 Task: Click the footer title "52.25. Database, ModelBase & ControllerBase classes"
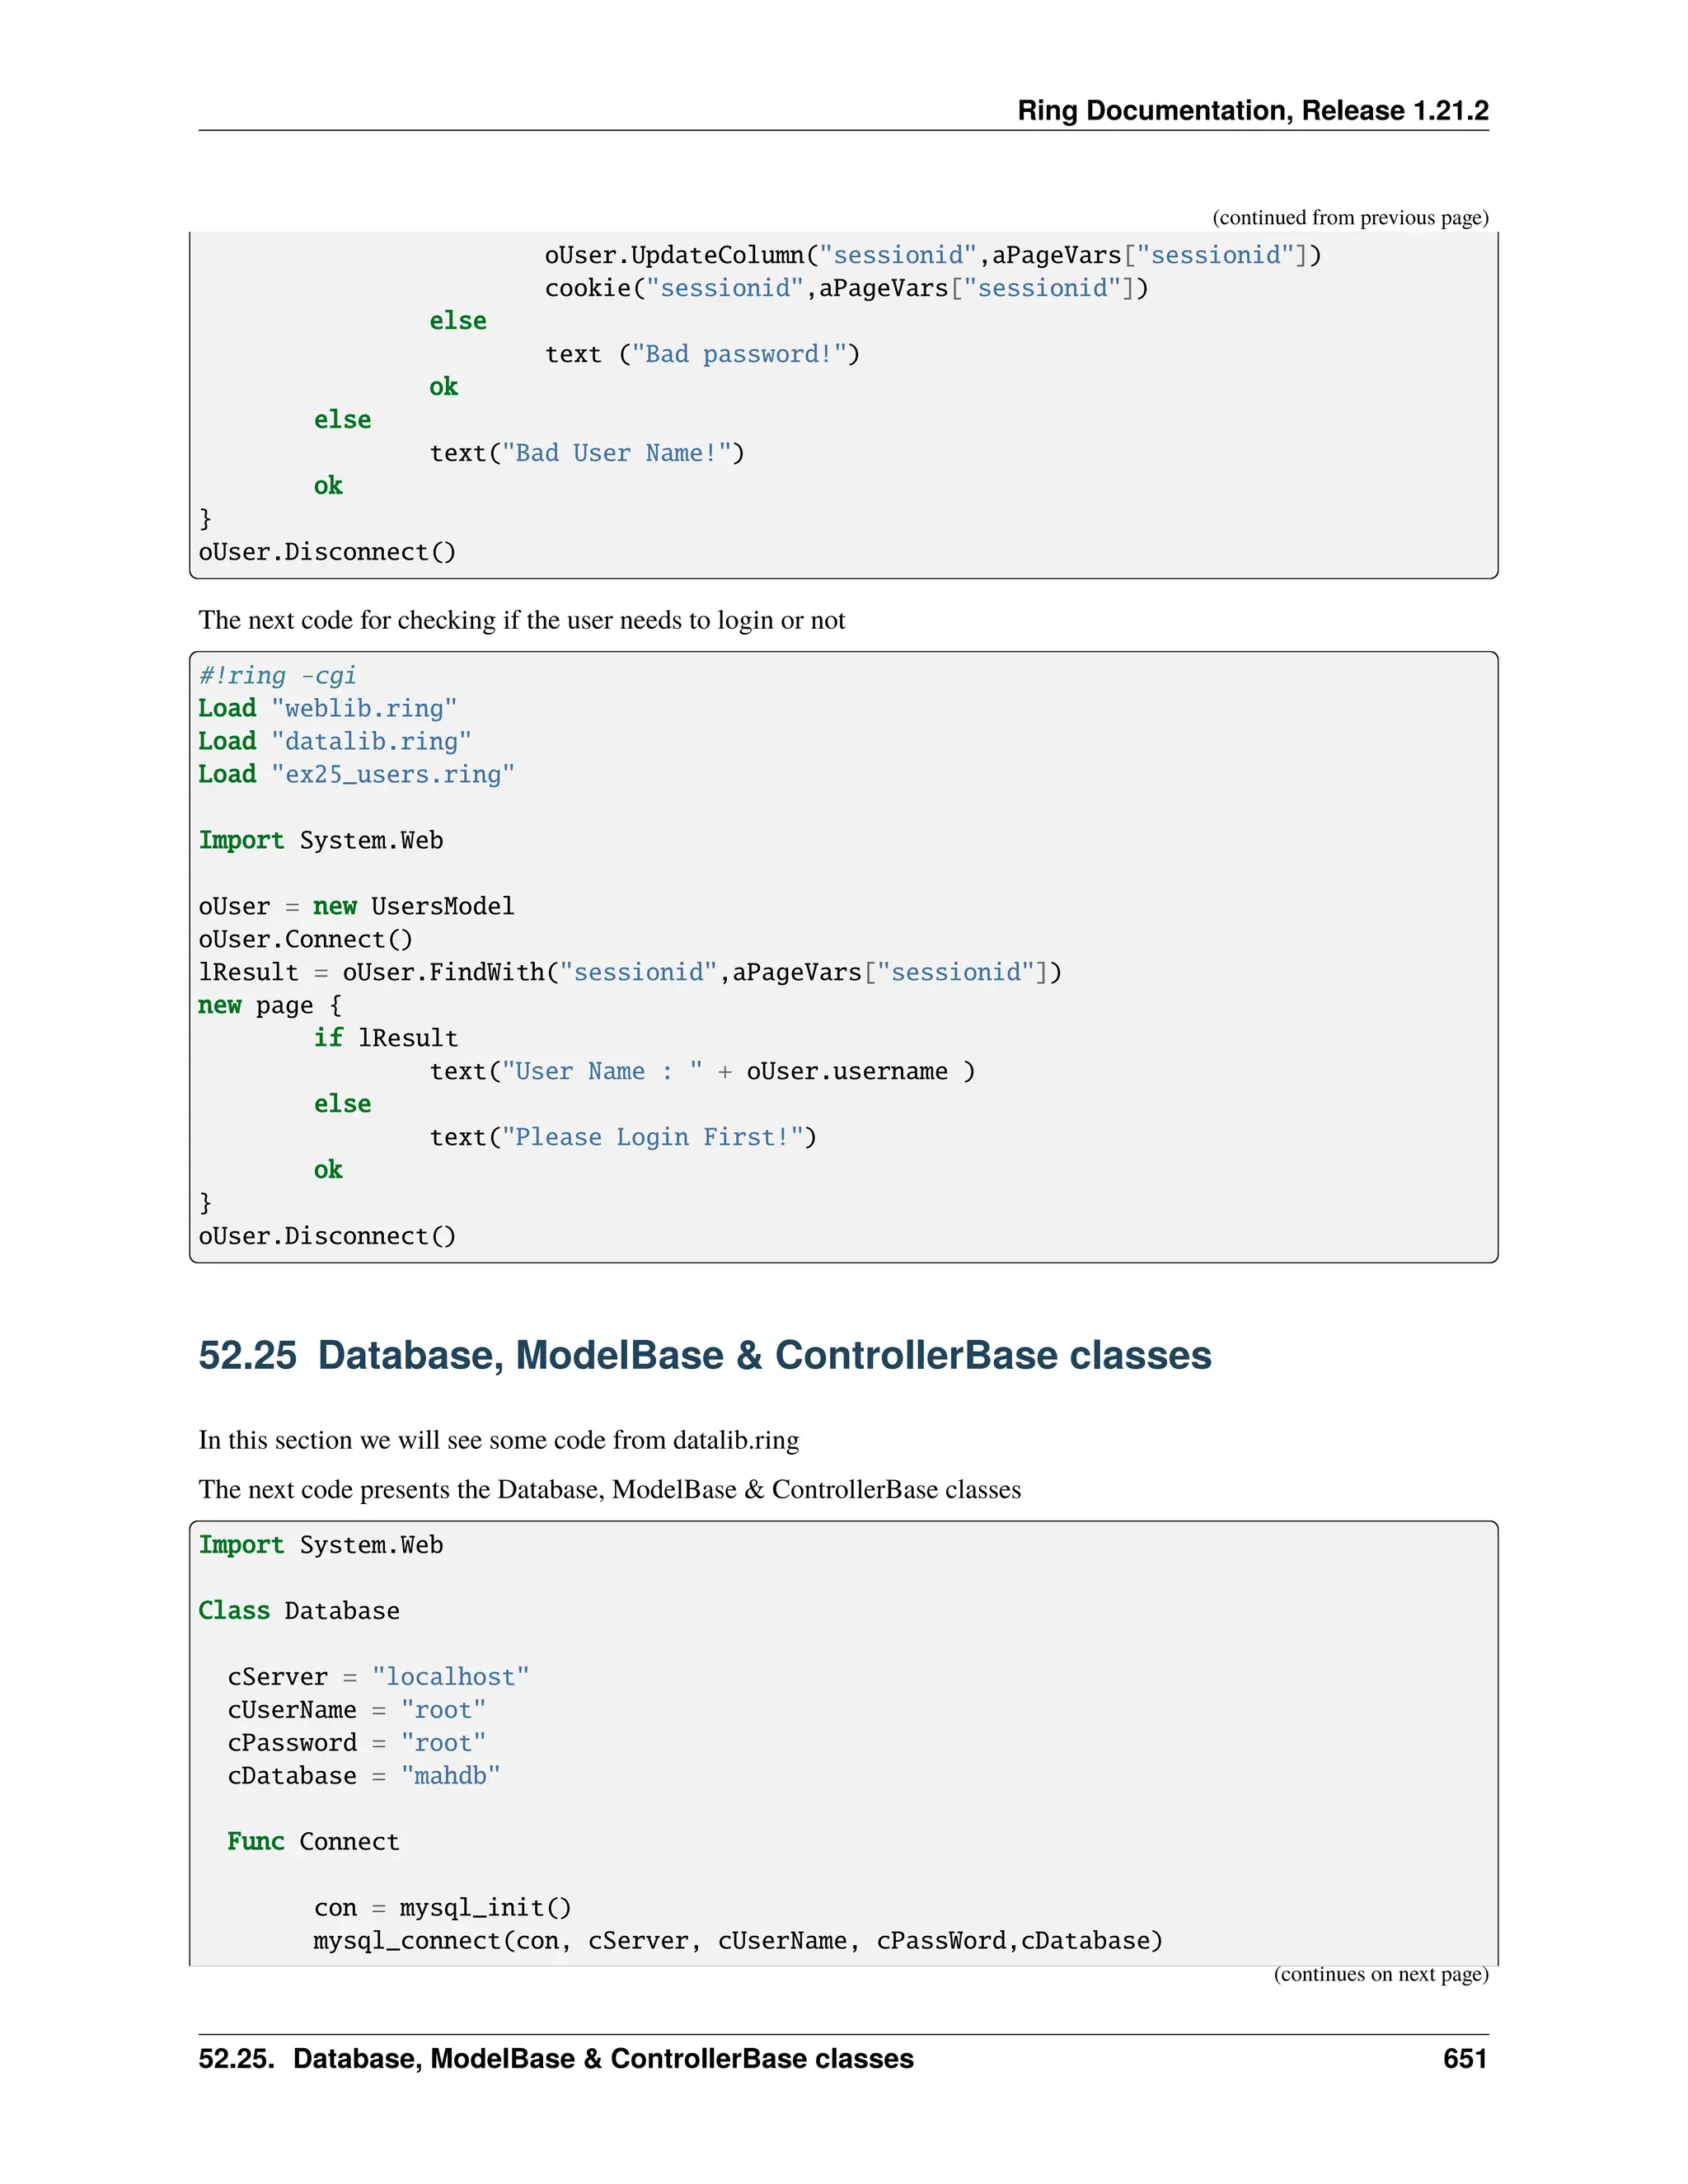[556, 2059]
